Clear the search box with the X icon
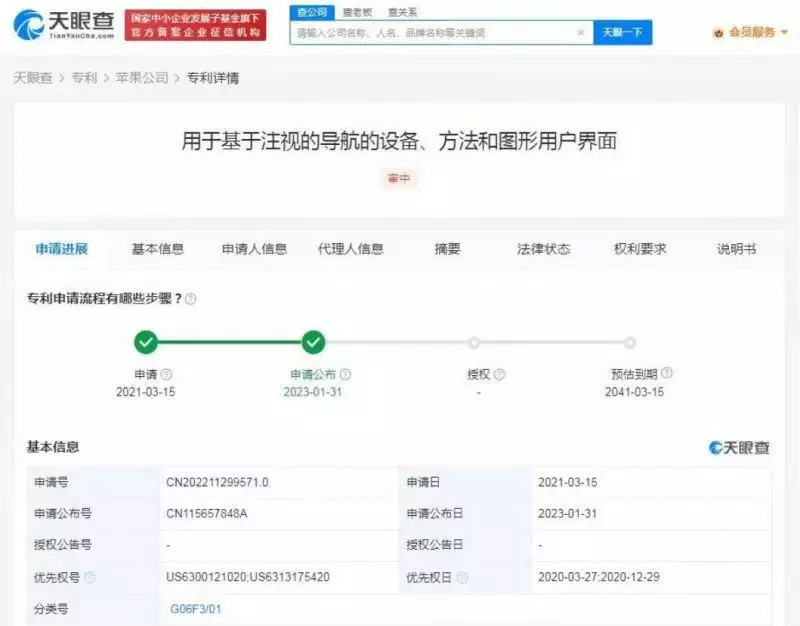The width and height of the screenshot is (800, 626). (x=581, y=33)
